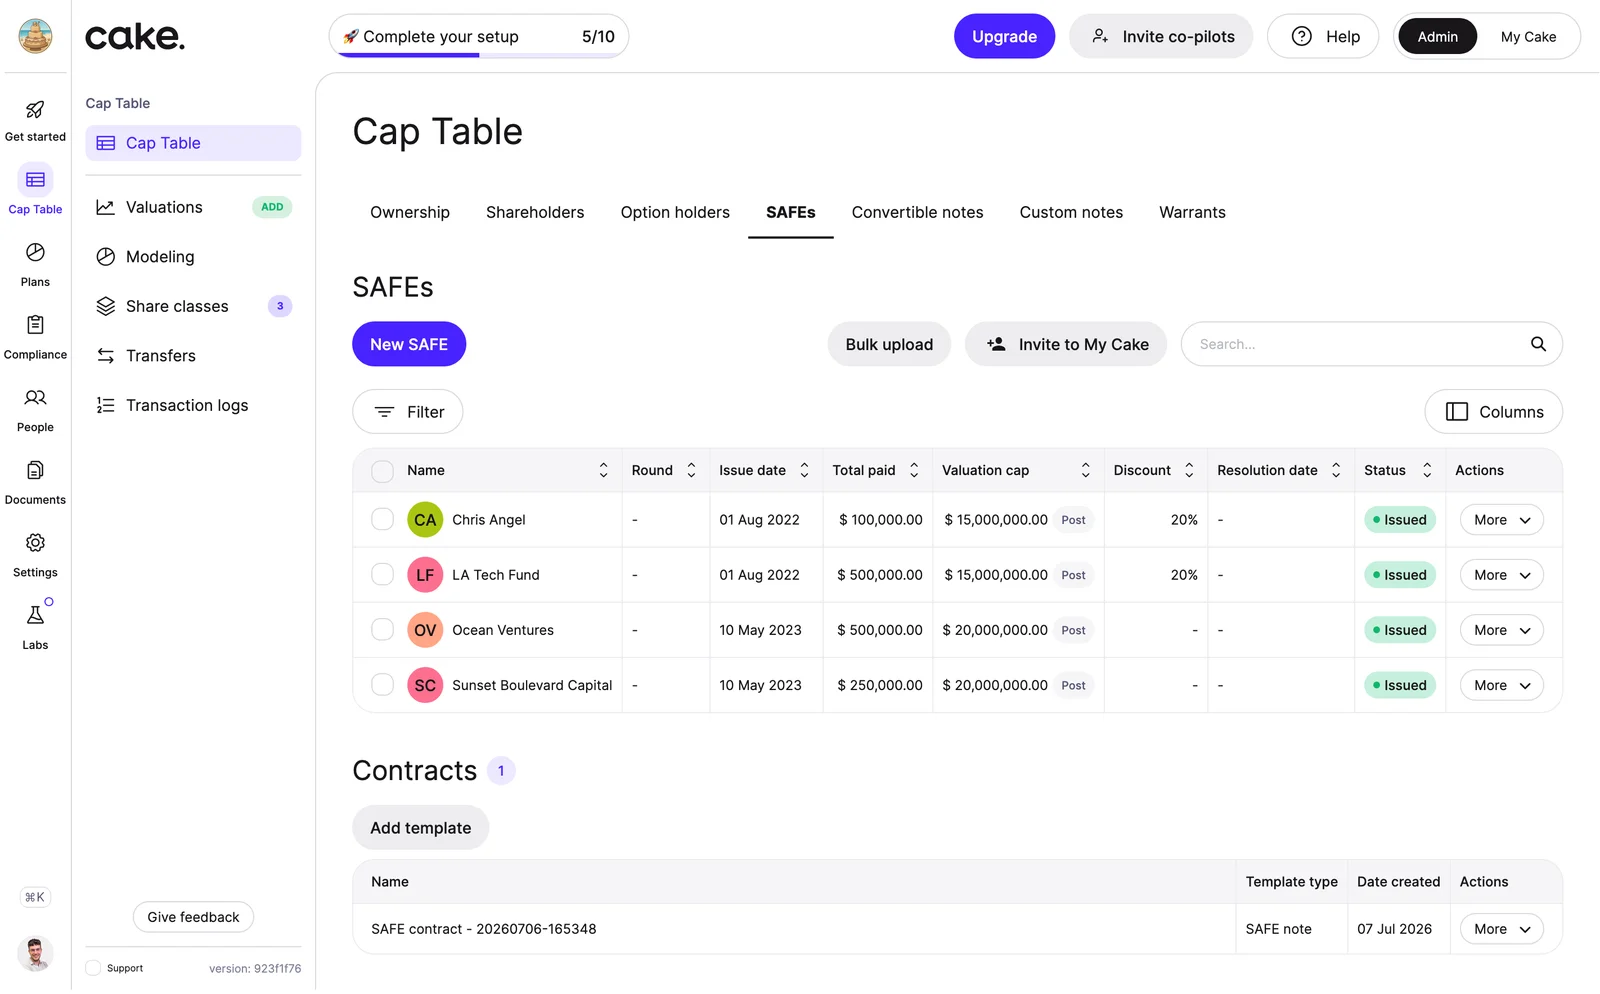Switch to Ownership tab
This screenshot has height=994, width=1600.
point(410,212)
